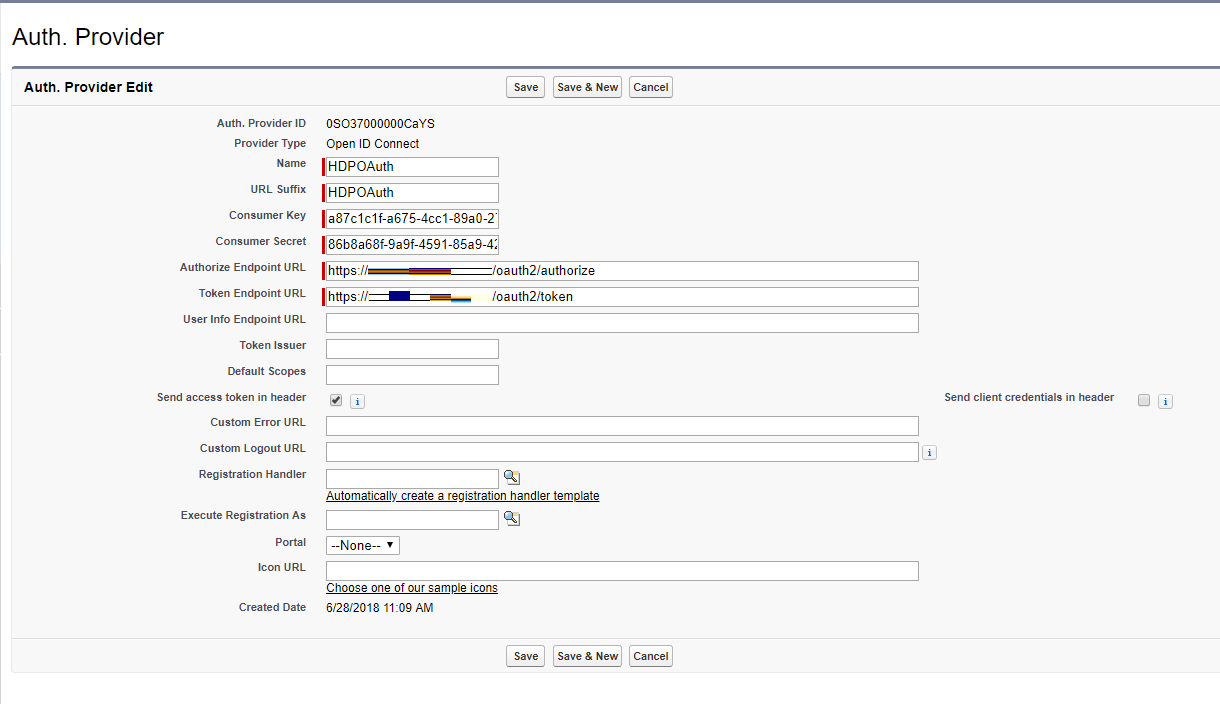Viewport: 1220px width, 704px height.
Task: Open Choose one of our sample icons
Action: (411, 588)
